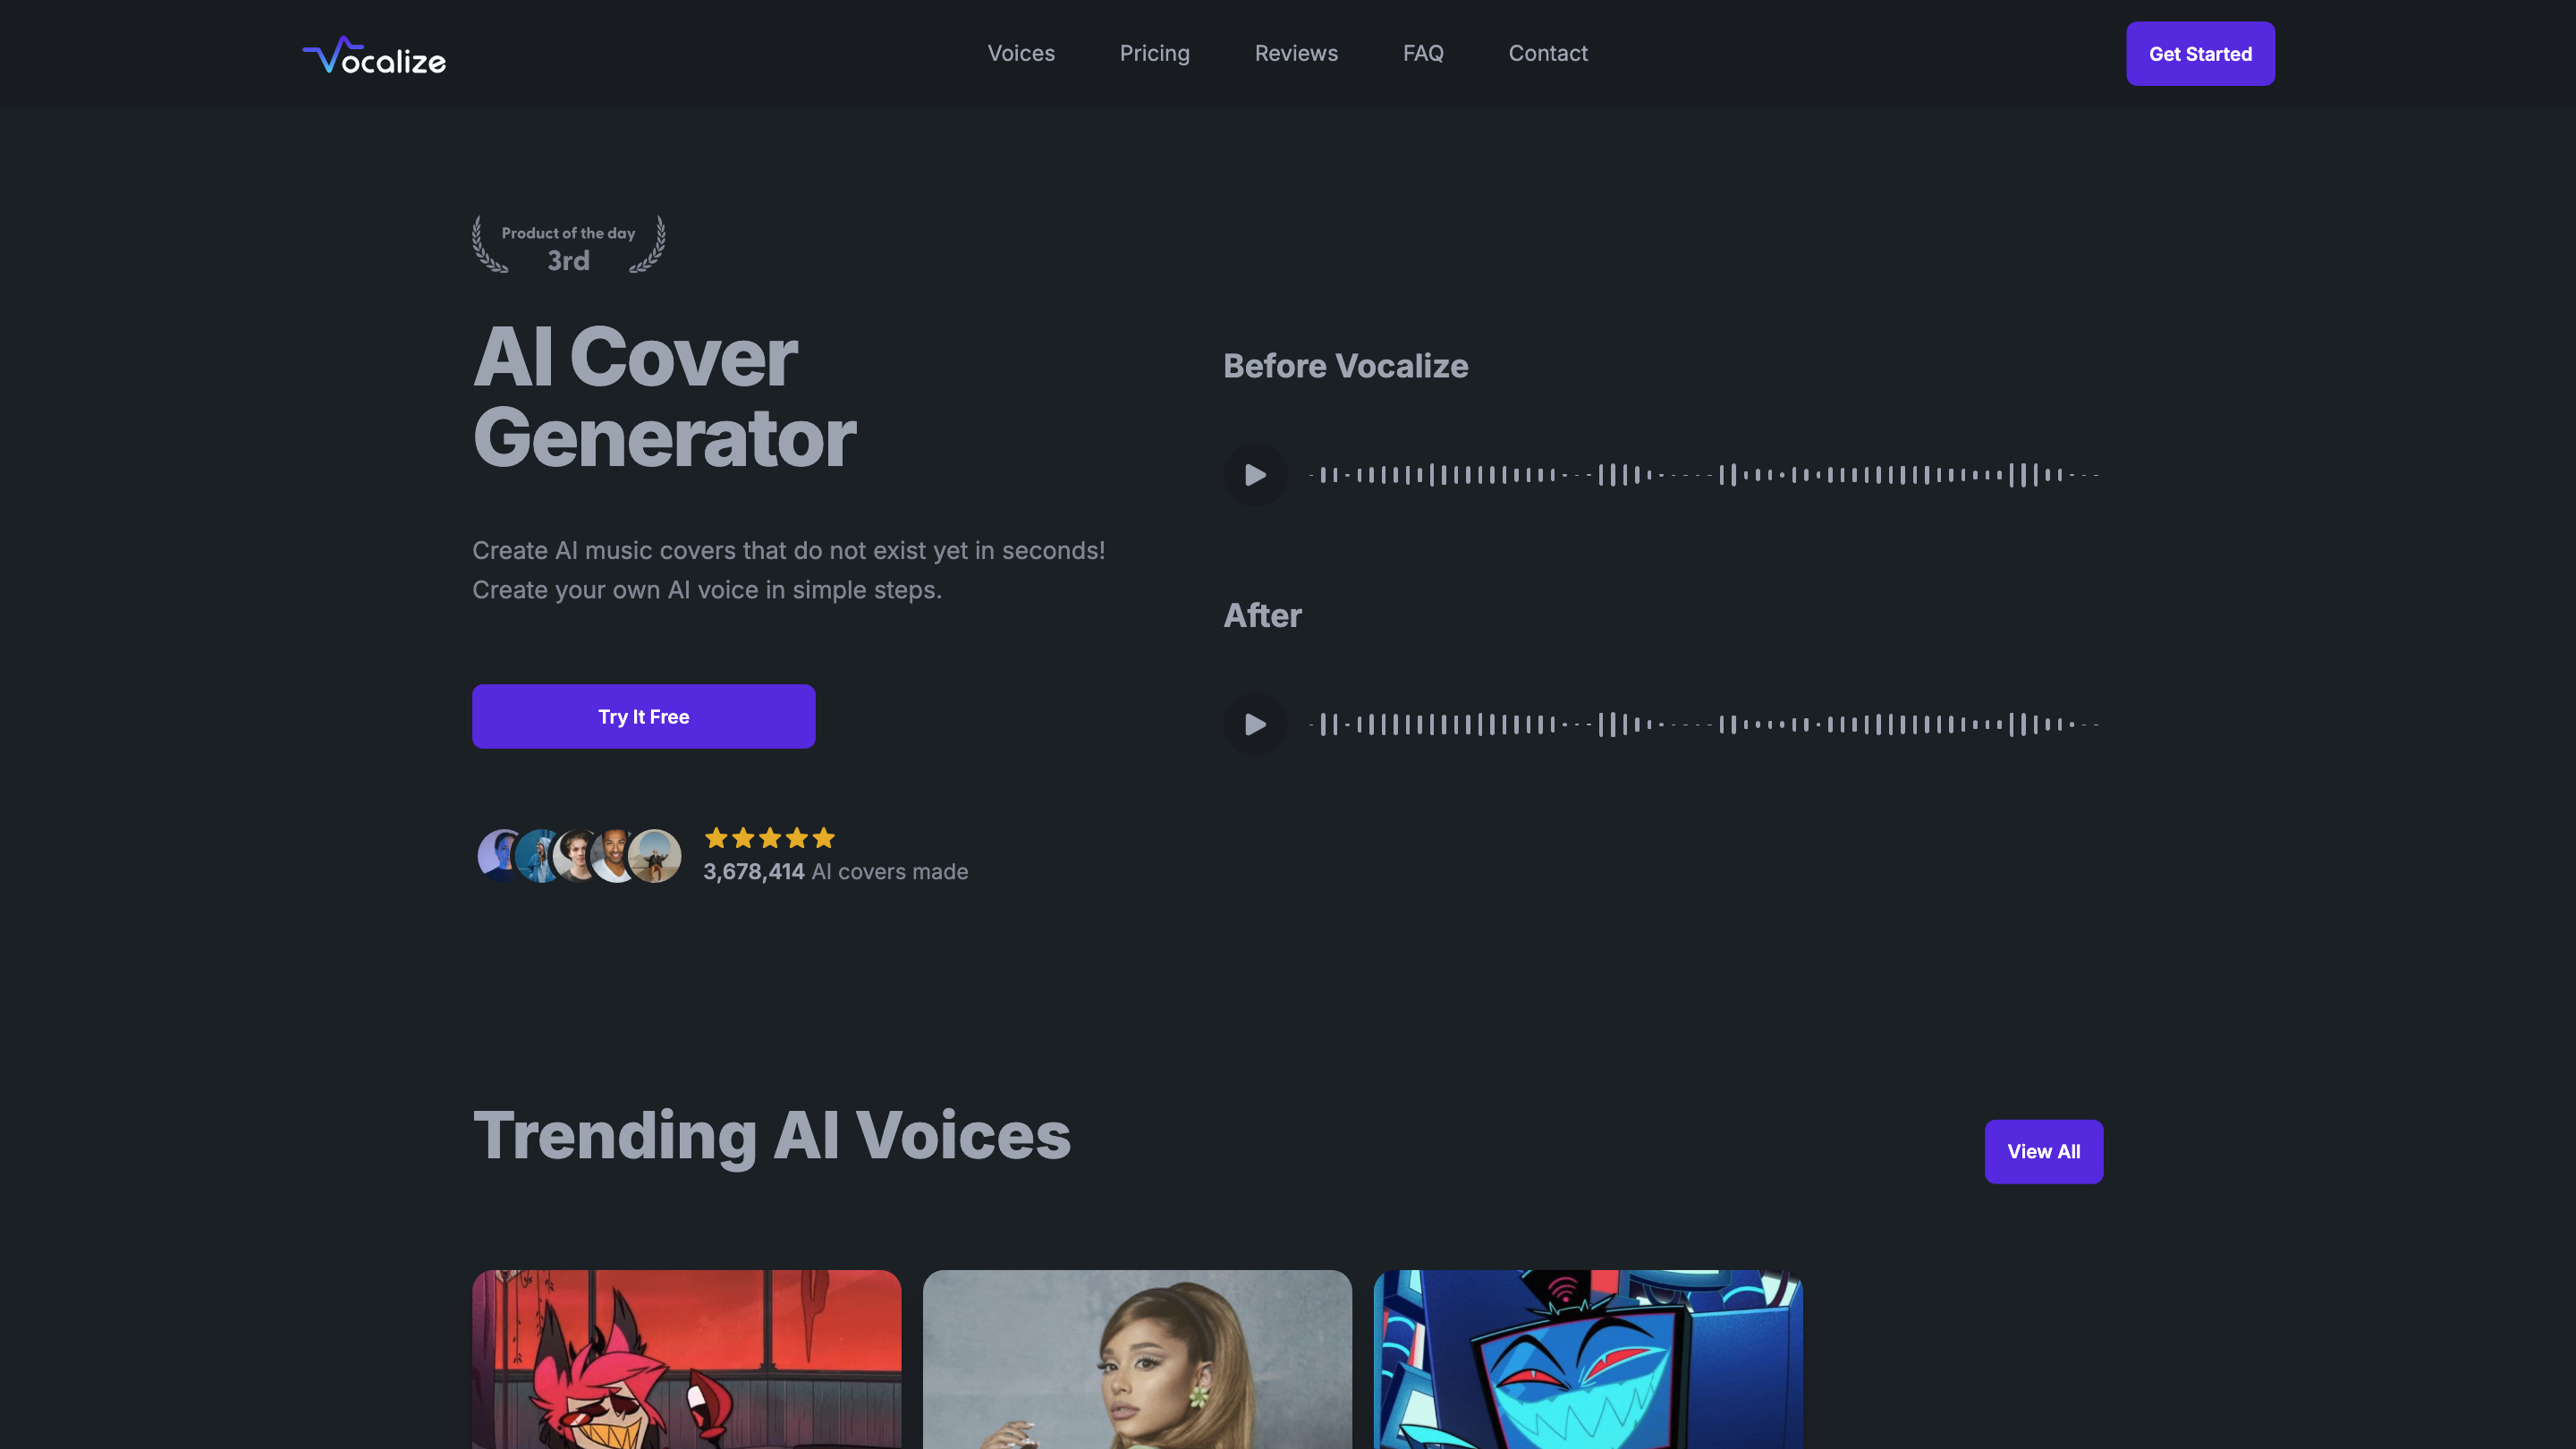2576x1449 pixels.
Task: Play the After audio sample
Action: [1255, 724]
